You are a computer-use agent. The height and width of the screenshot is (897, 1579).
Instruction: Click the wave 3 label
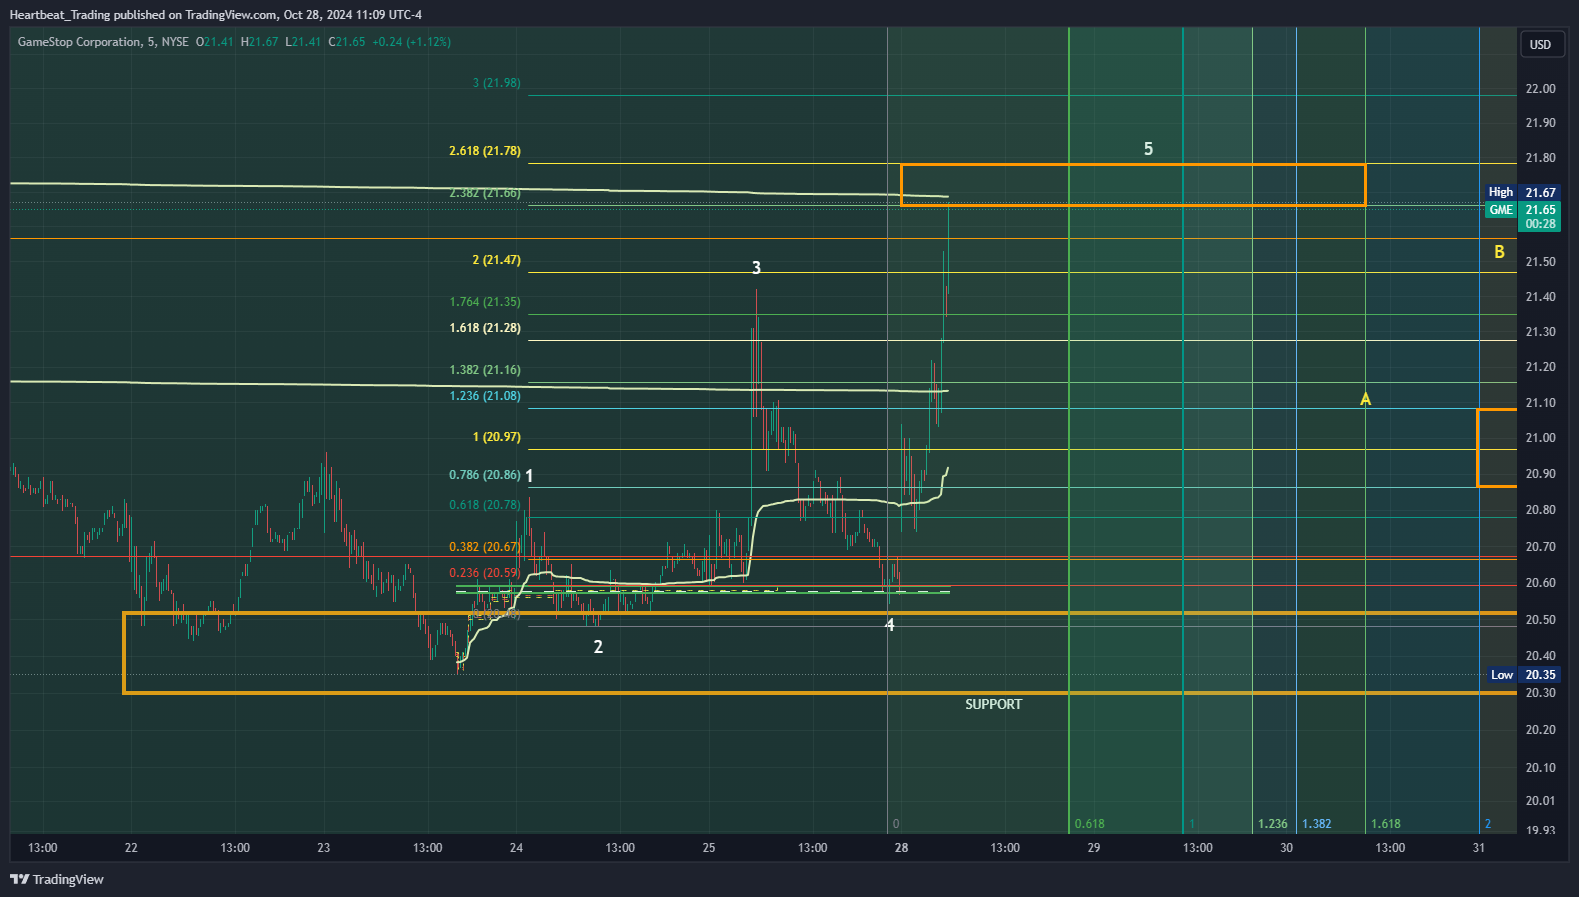[x=756, y=268]
